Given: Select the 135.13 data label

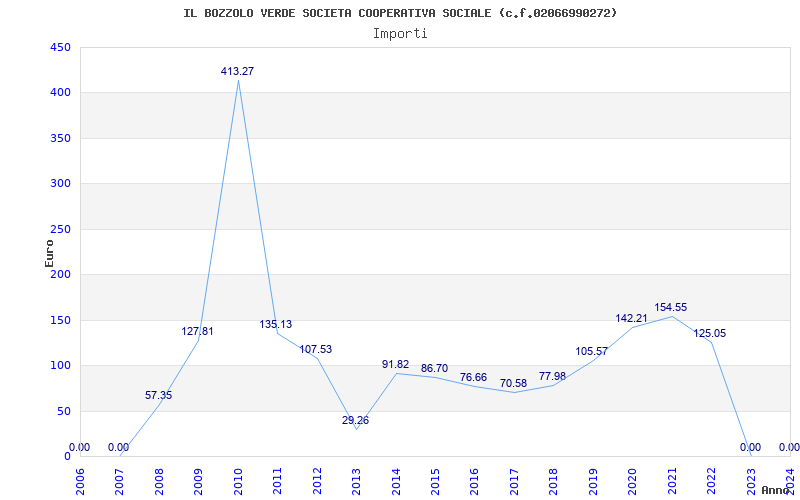Looking at the screenshot, I should 276,324.
